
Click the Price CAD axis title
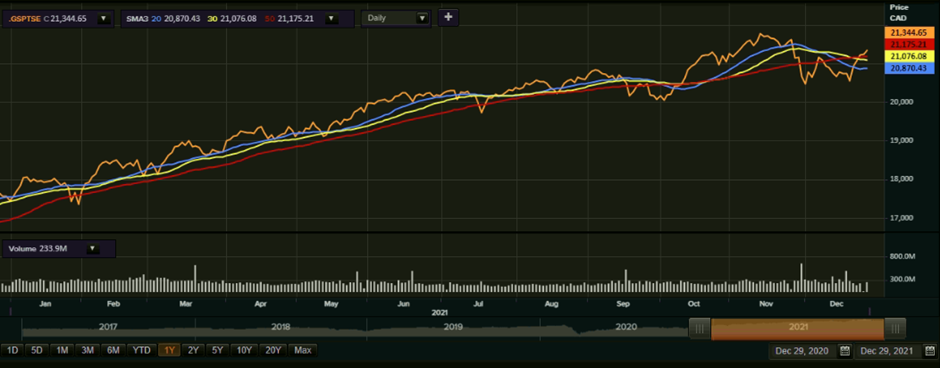click(899, 13)
